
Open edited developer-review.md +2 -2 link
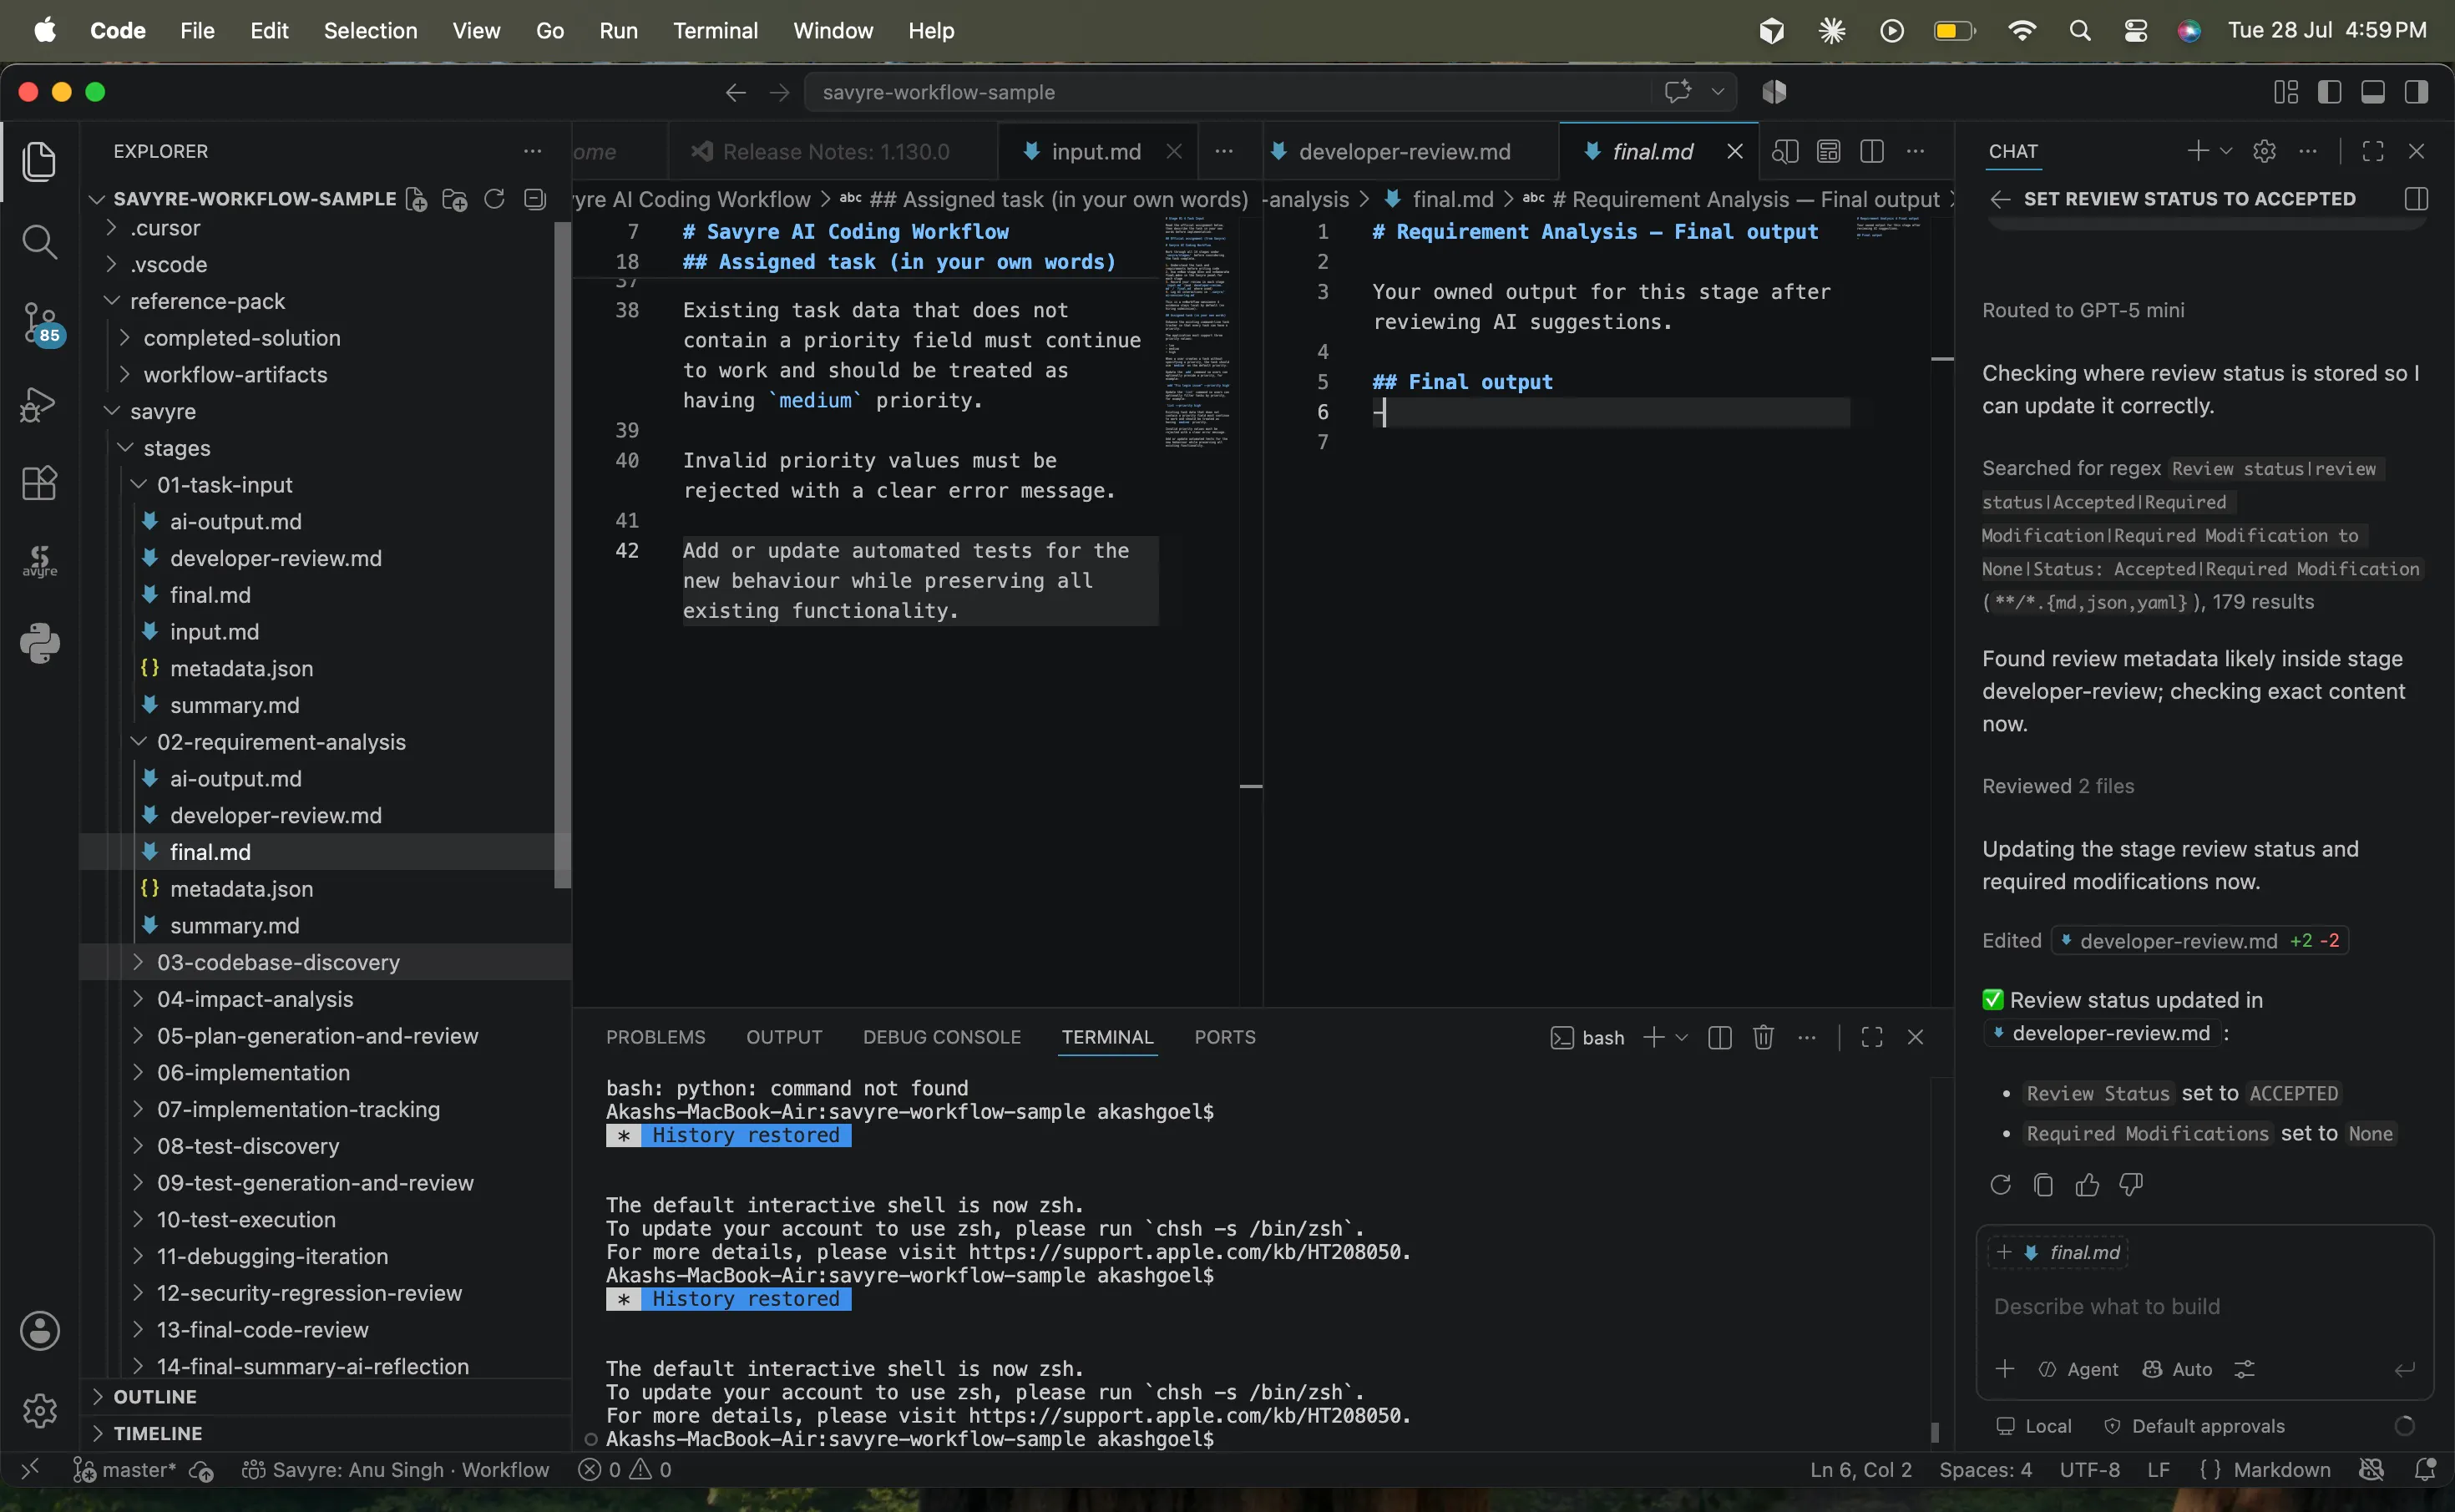(2199, 941)
